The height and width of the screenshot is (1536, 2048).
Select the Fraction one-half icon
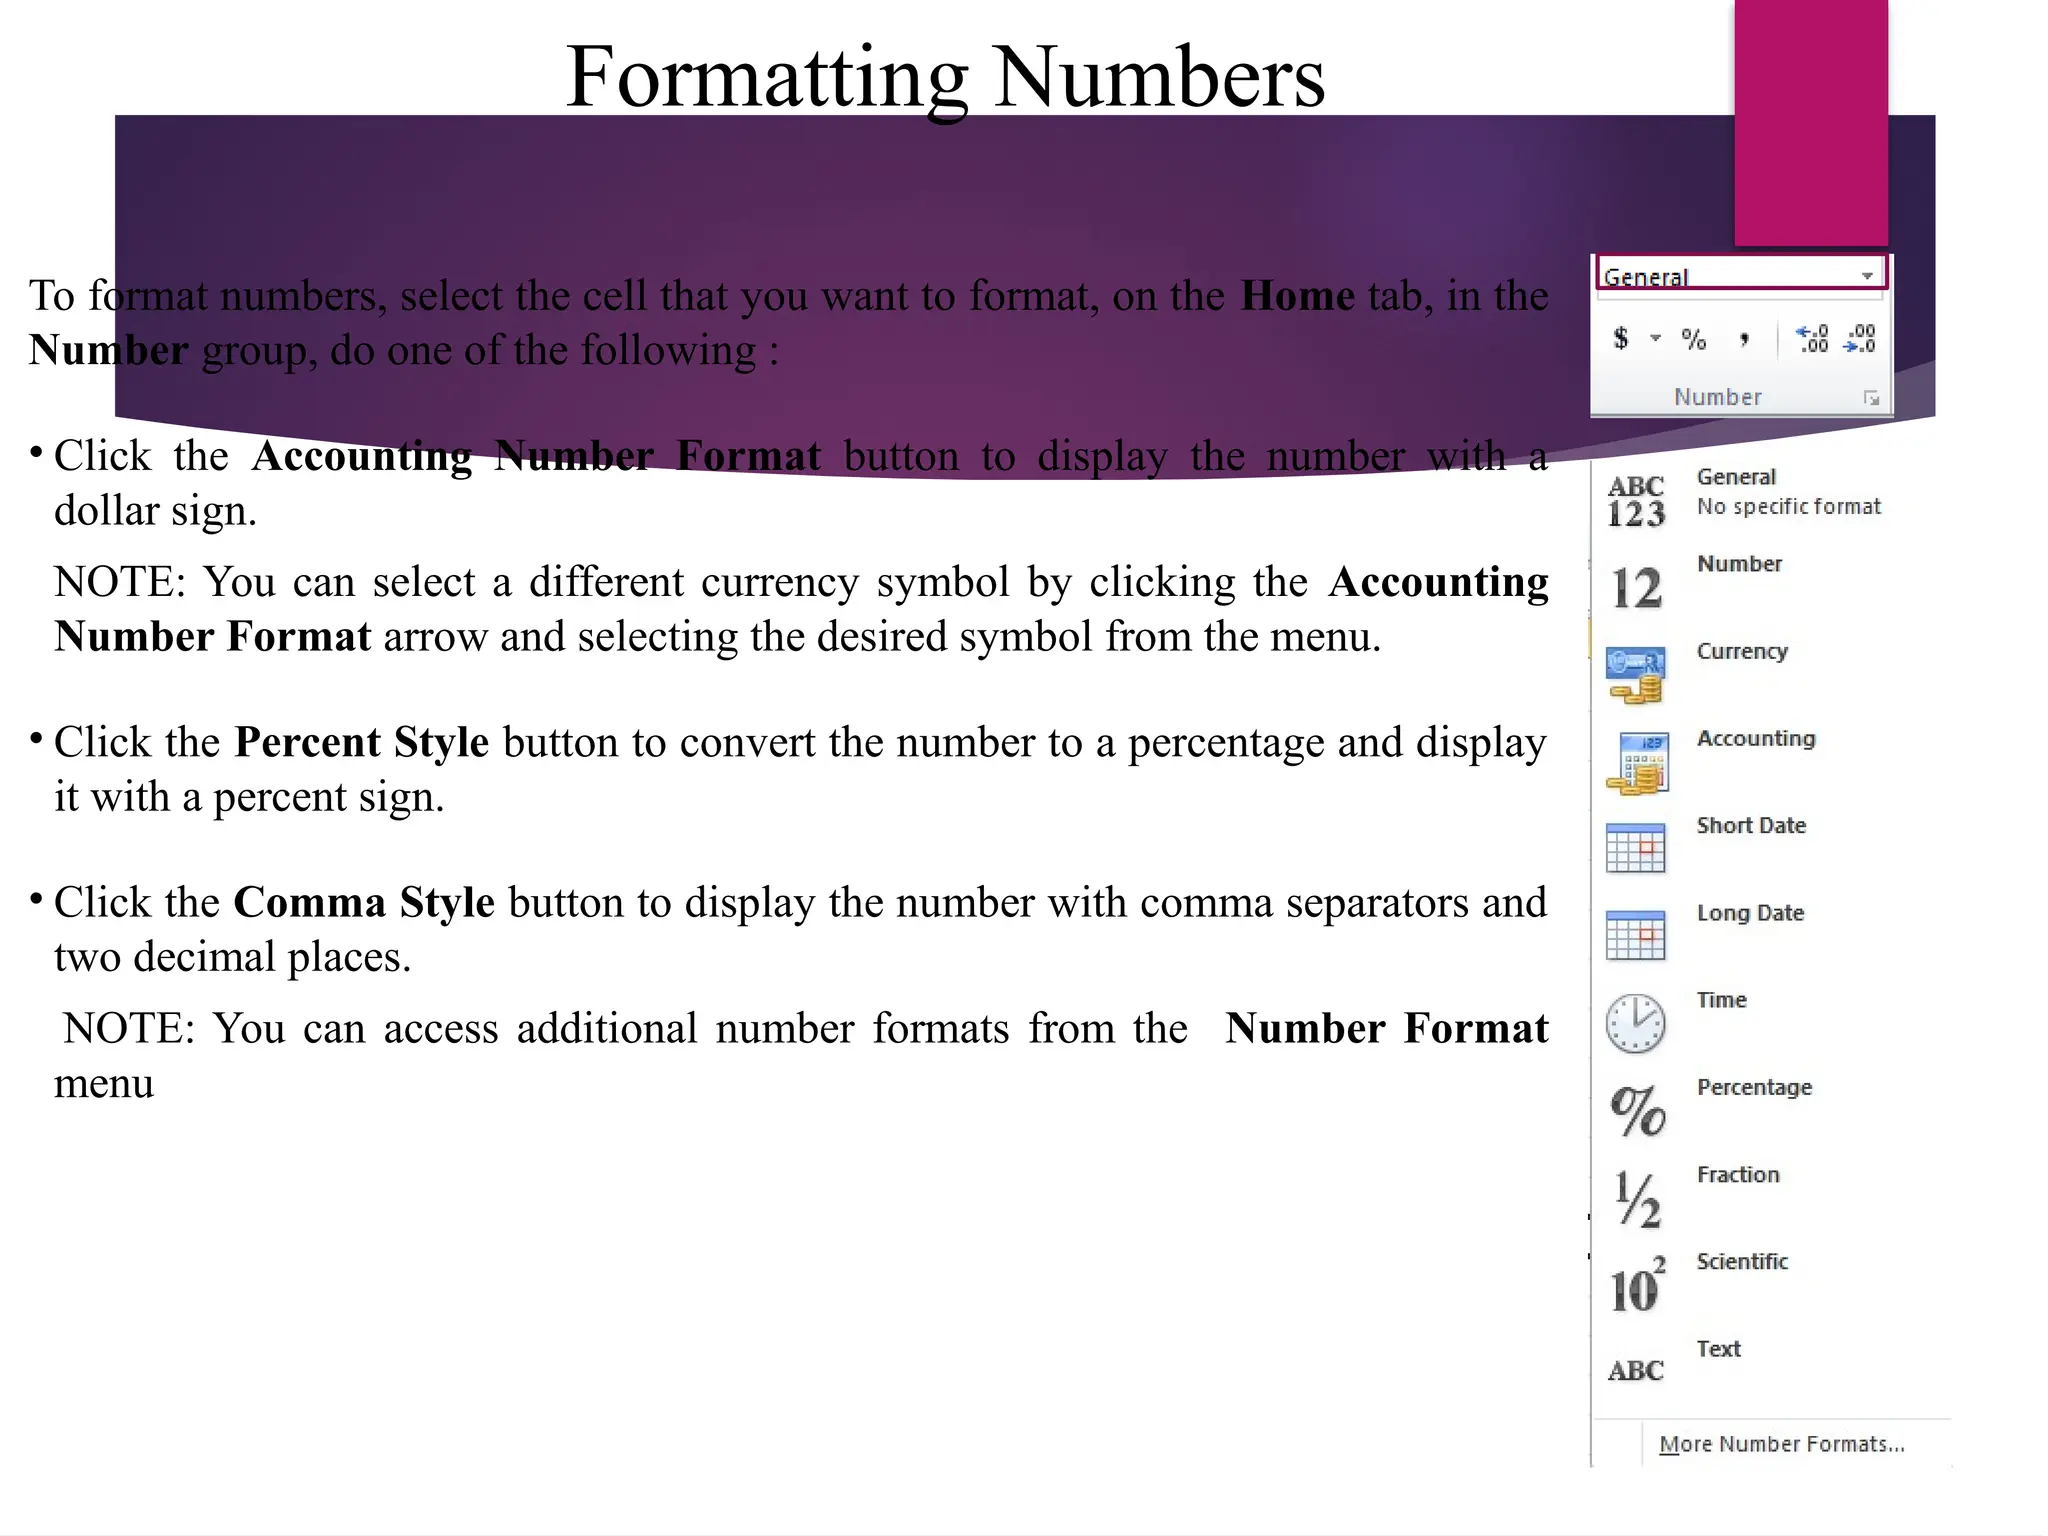tap(1637, 1198)
